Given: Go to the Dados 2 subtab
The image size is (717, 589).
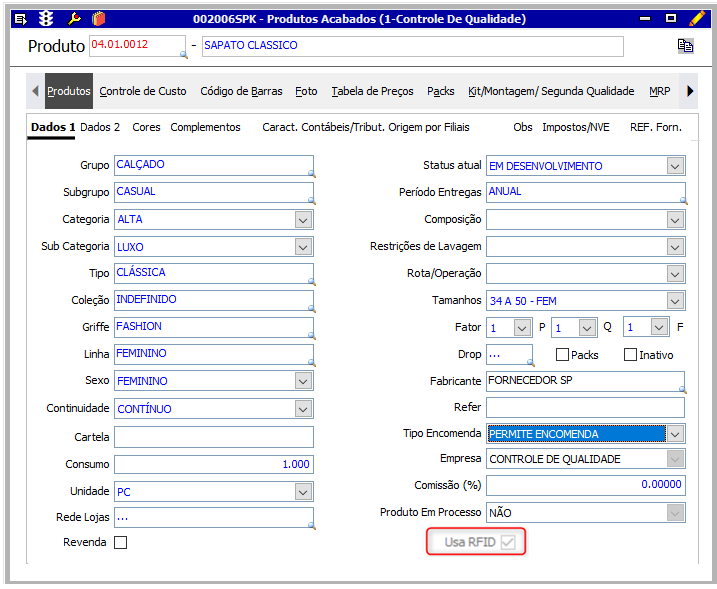Looking at the screenshot, I should 100,127.
